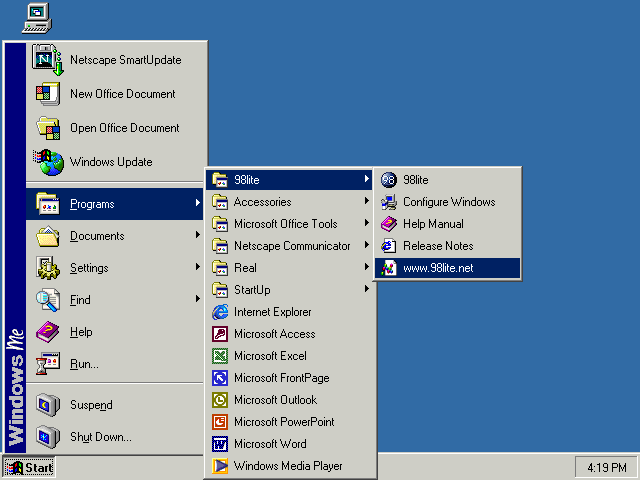Click the Windows Media Player icon
The width and height of the screenshot is (640, 480).
pos(220,466)
